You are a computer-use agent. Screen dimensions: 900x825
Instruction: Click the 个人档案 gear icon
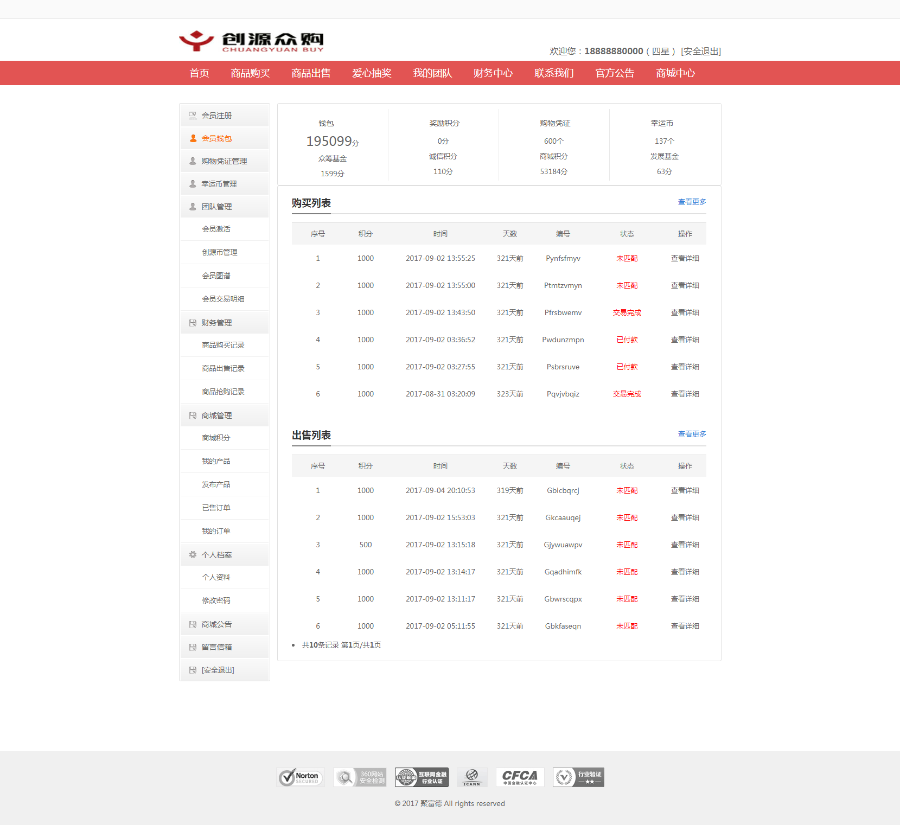click(x=193, y=555)
